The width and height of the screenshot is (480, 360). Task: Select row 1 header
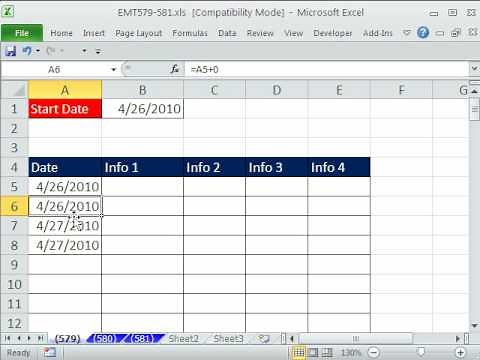(14, 109)
